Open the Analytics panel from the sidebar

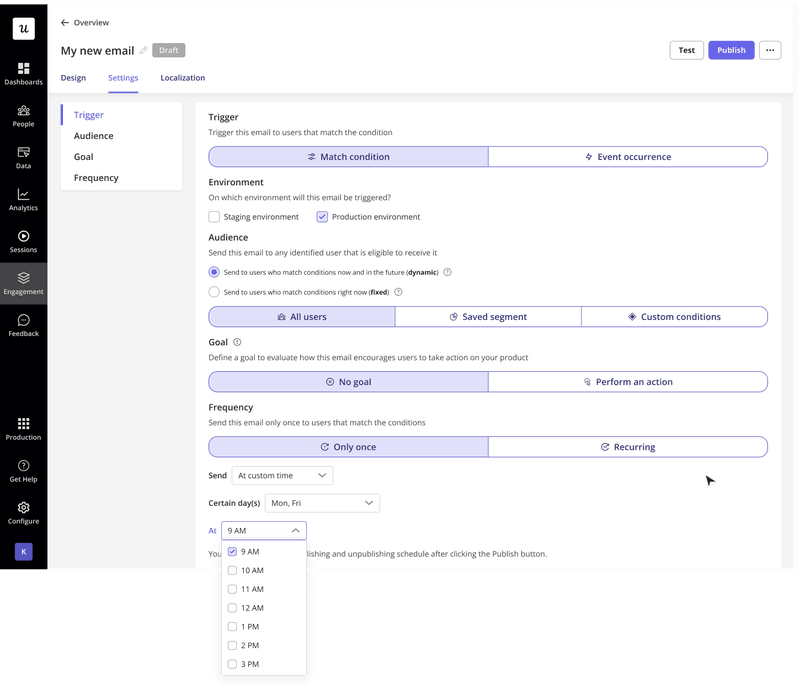pyautogui.click(x=23, y=200)
